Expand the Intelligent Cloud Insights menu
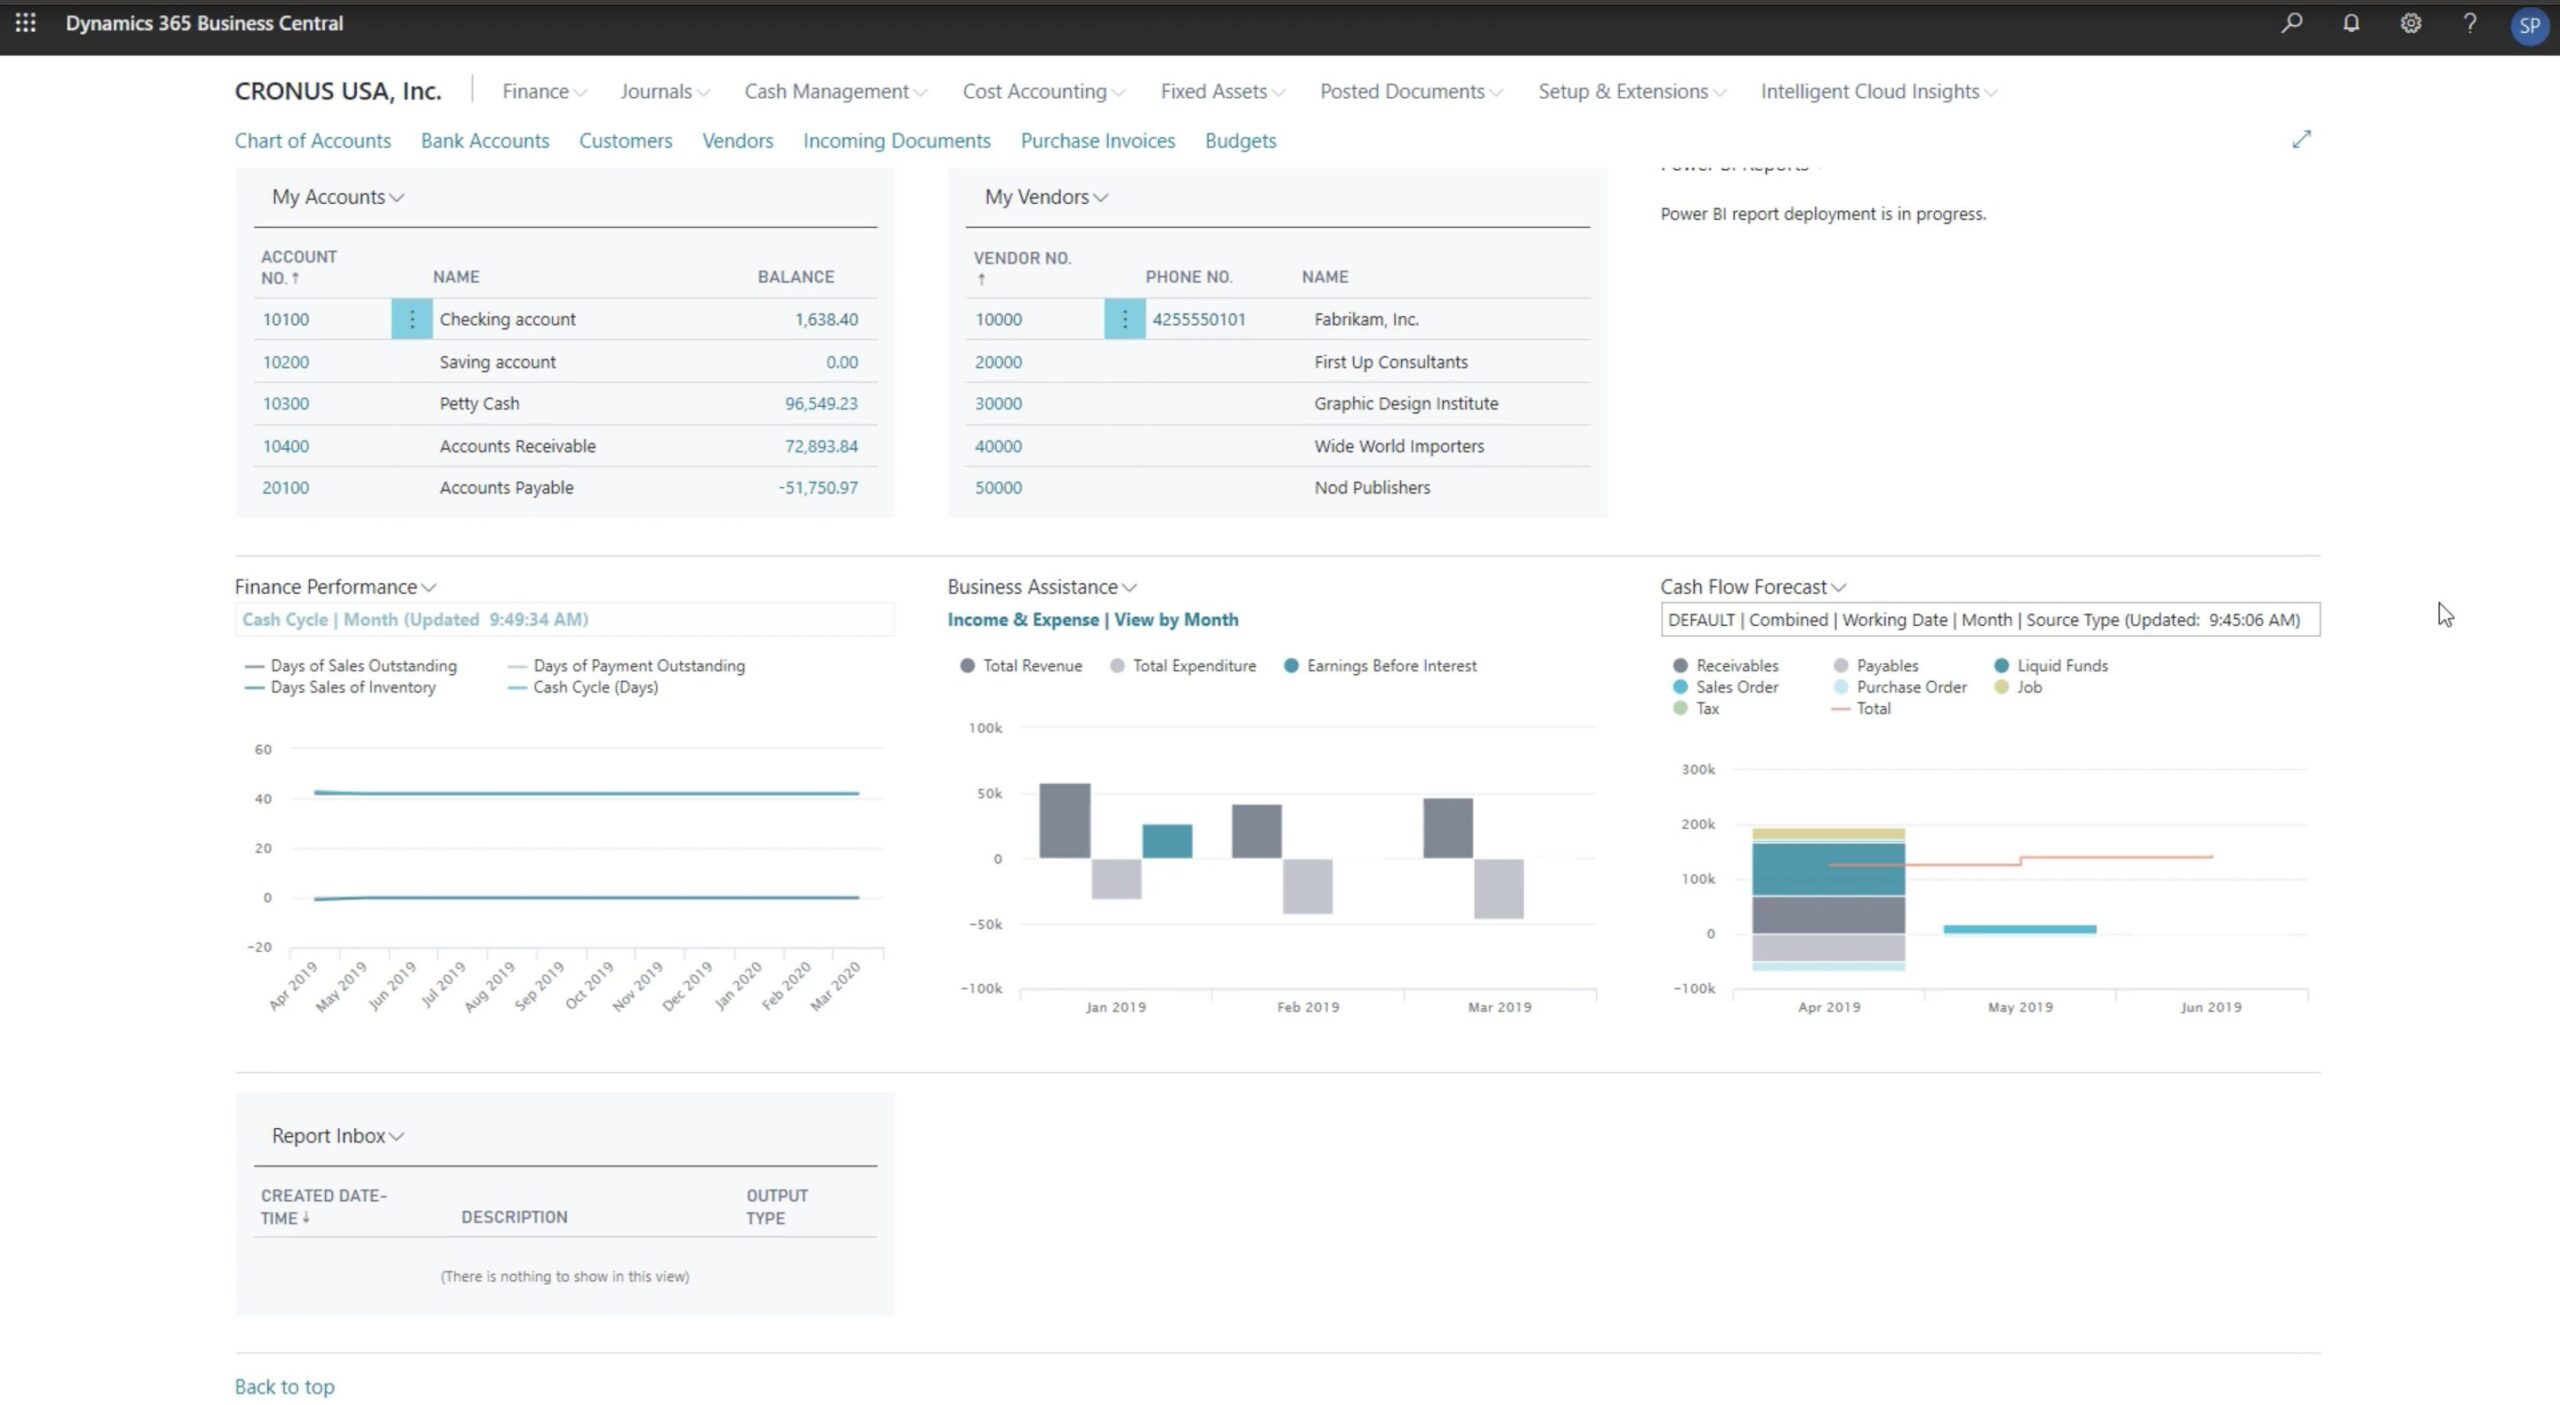Screen dimensions: 2560x1405 (1879, 91)
